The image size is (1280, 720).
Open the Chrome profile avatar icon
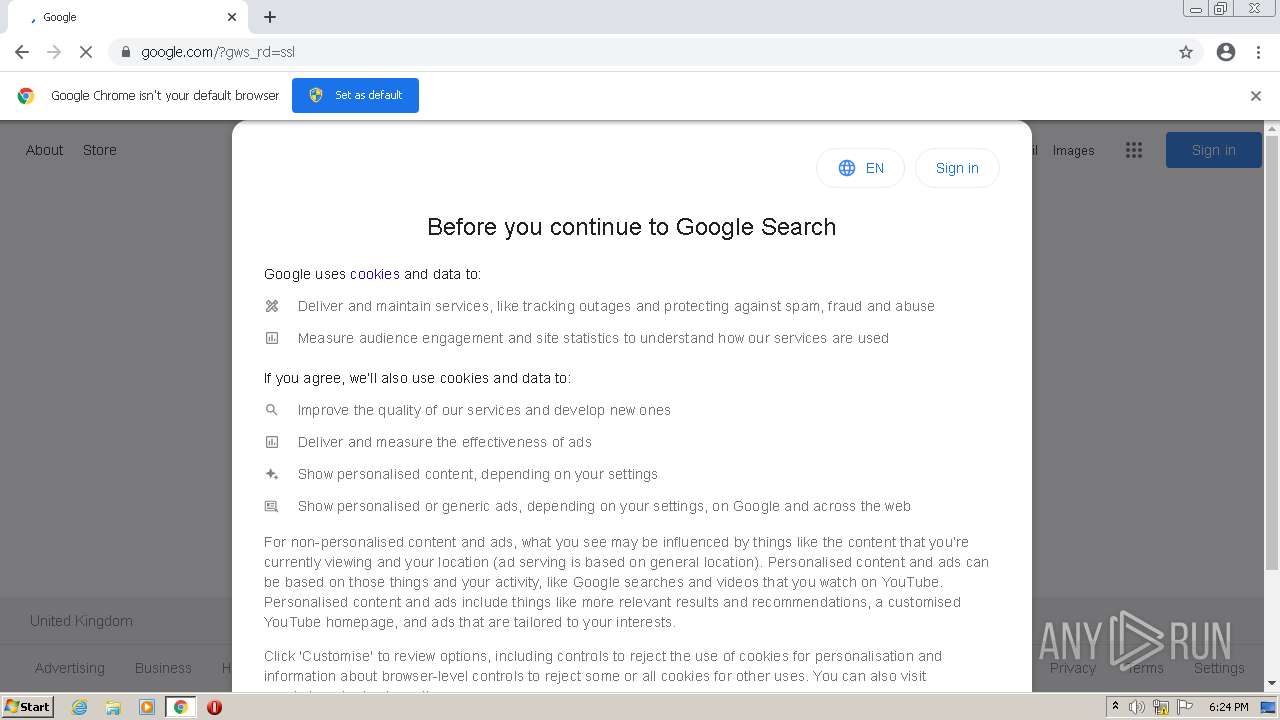coord(1226,52)
